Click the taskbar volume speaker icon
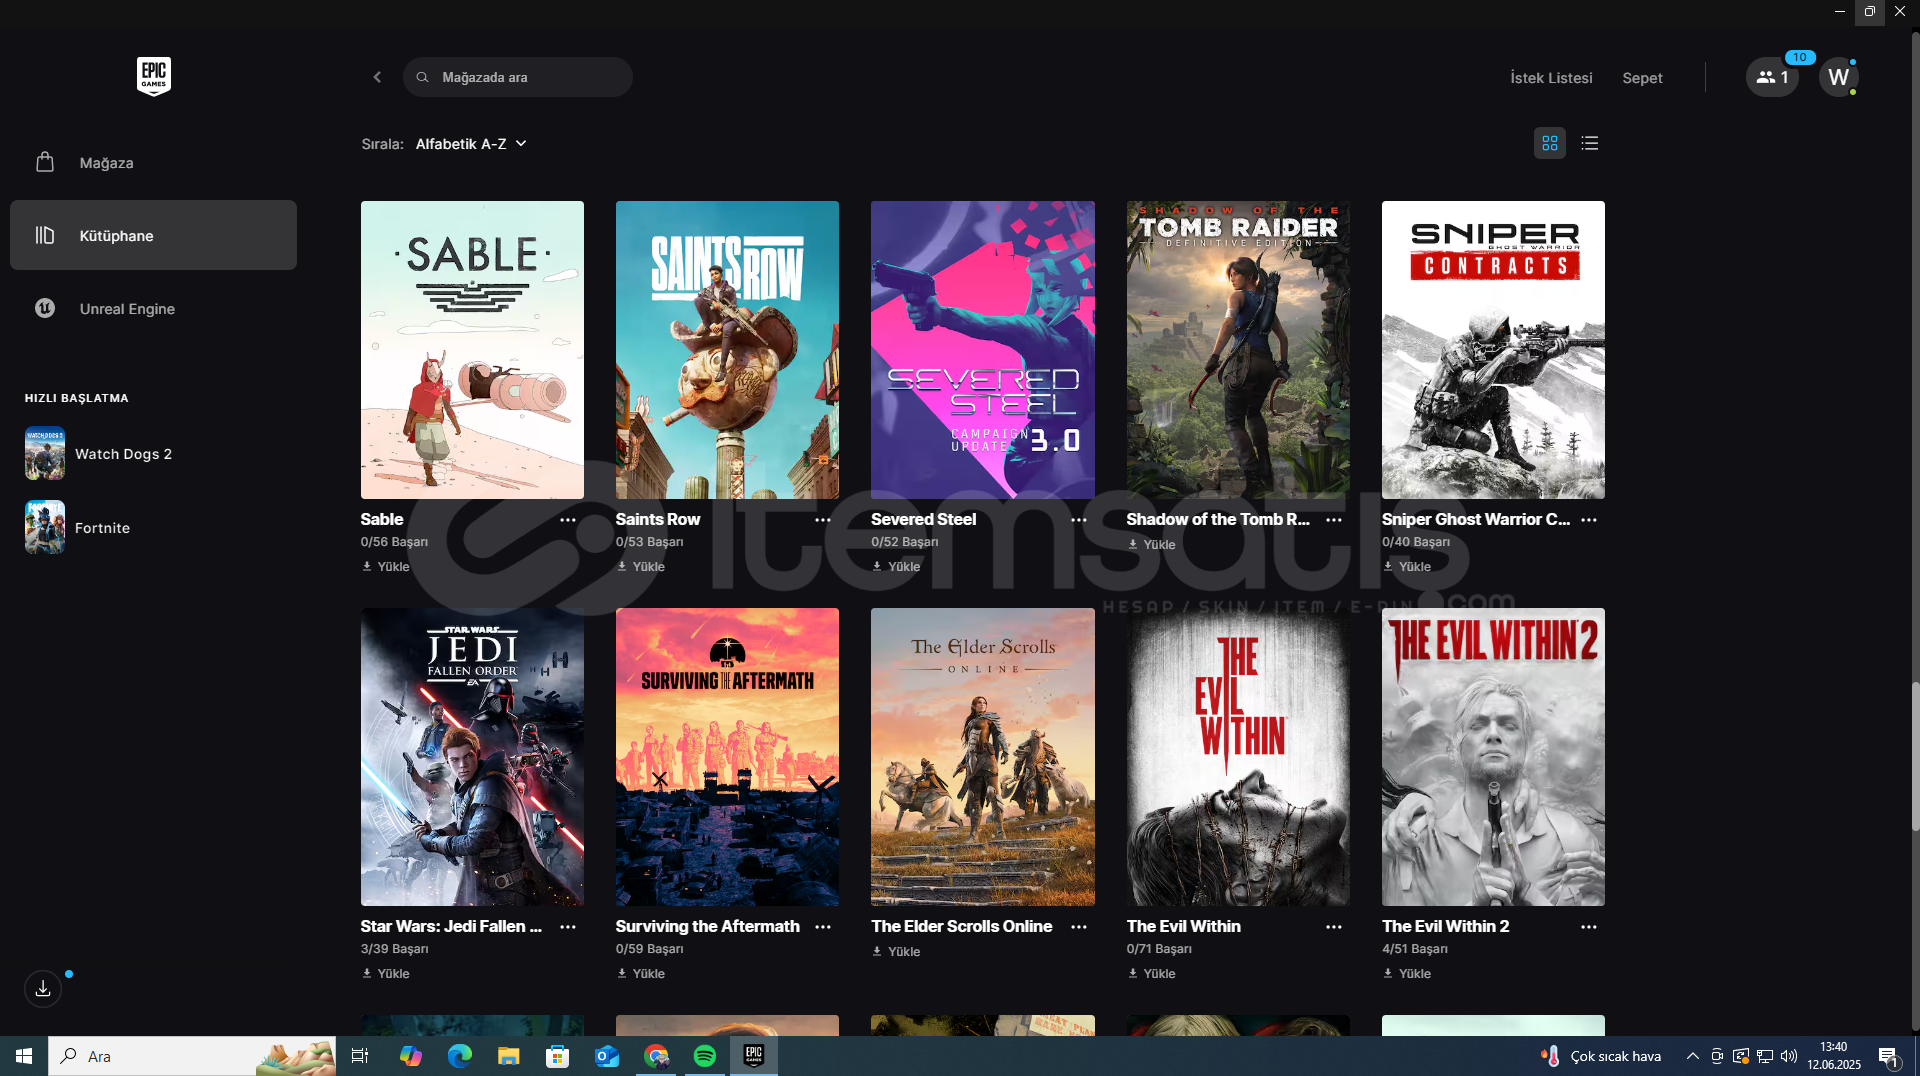Image resolution: width=1920 pixels, height=1076 pixels. (x=1789, y=1056)
